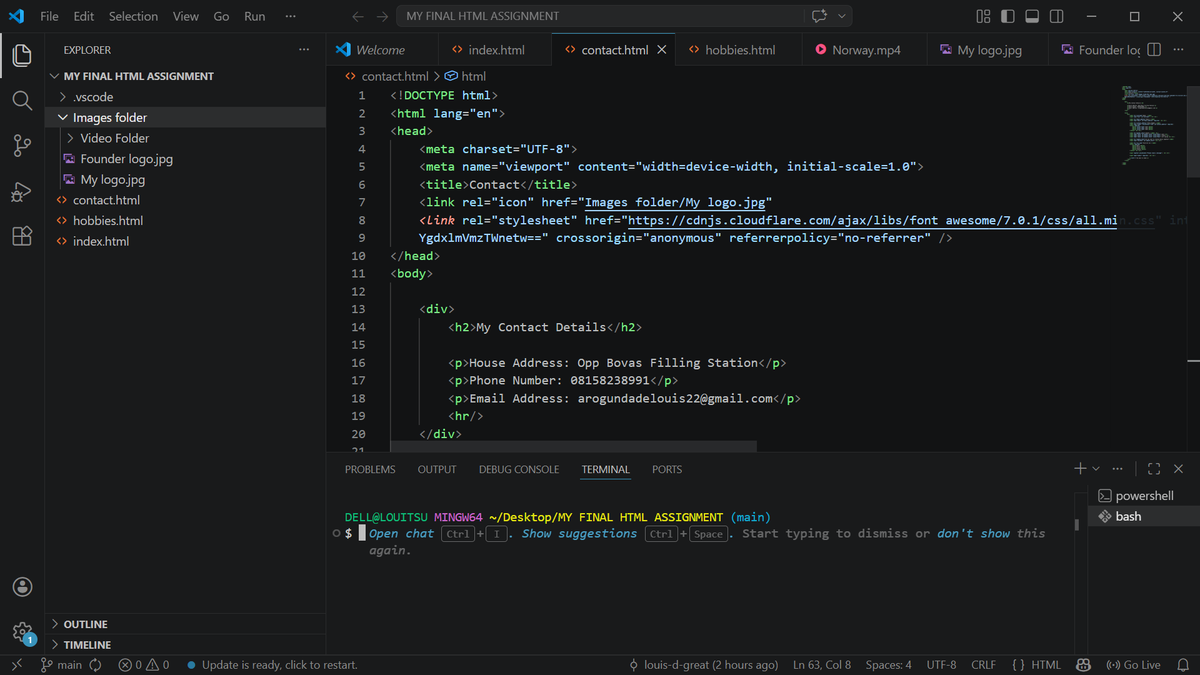
Task: Open the PROBLEMS panel tab
Action: click(370, 469)
